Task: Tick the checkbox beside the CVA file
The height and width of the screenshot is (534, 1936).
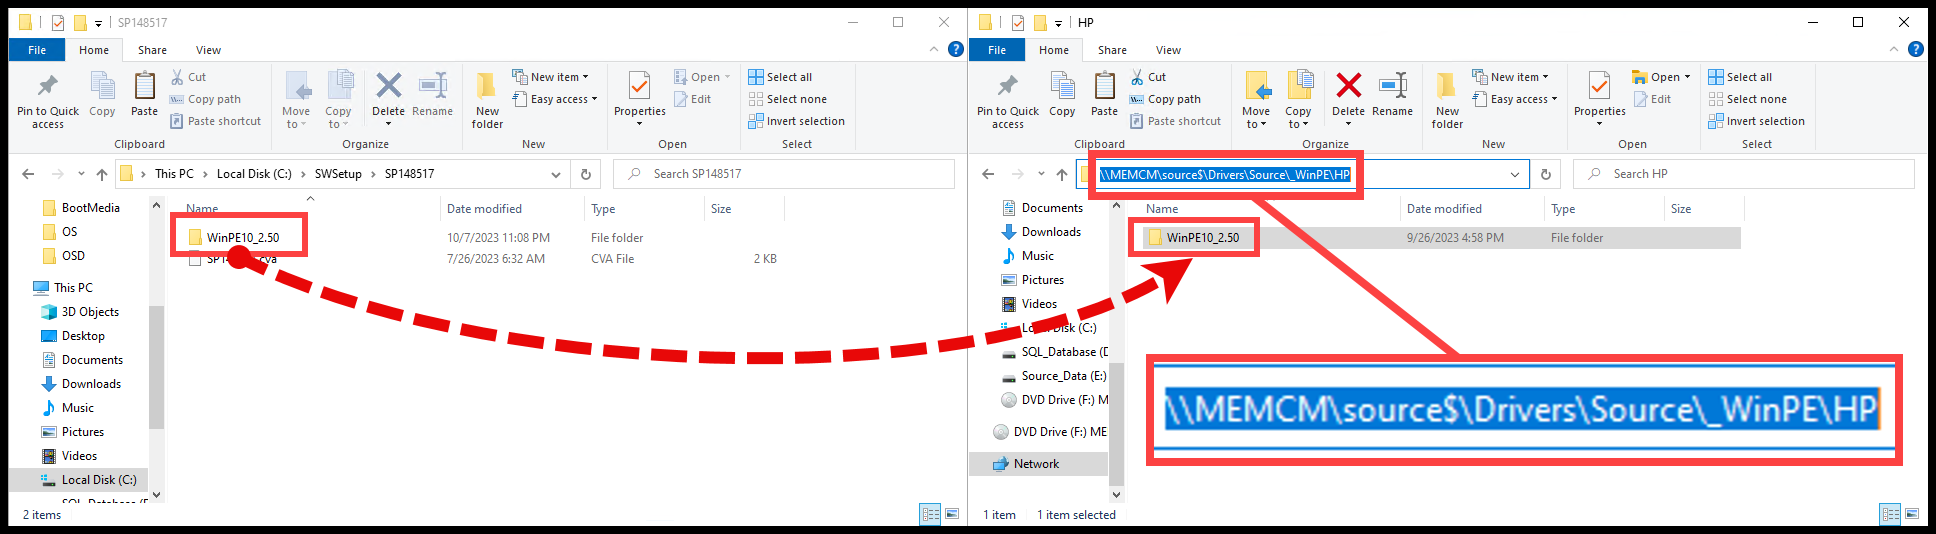Action: point(195,260)
